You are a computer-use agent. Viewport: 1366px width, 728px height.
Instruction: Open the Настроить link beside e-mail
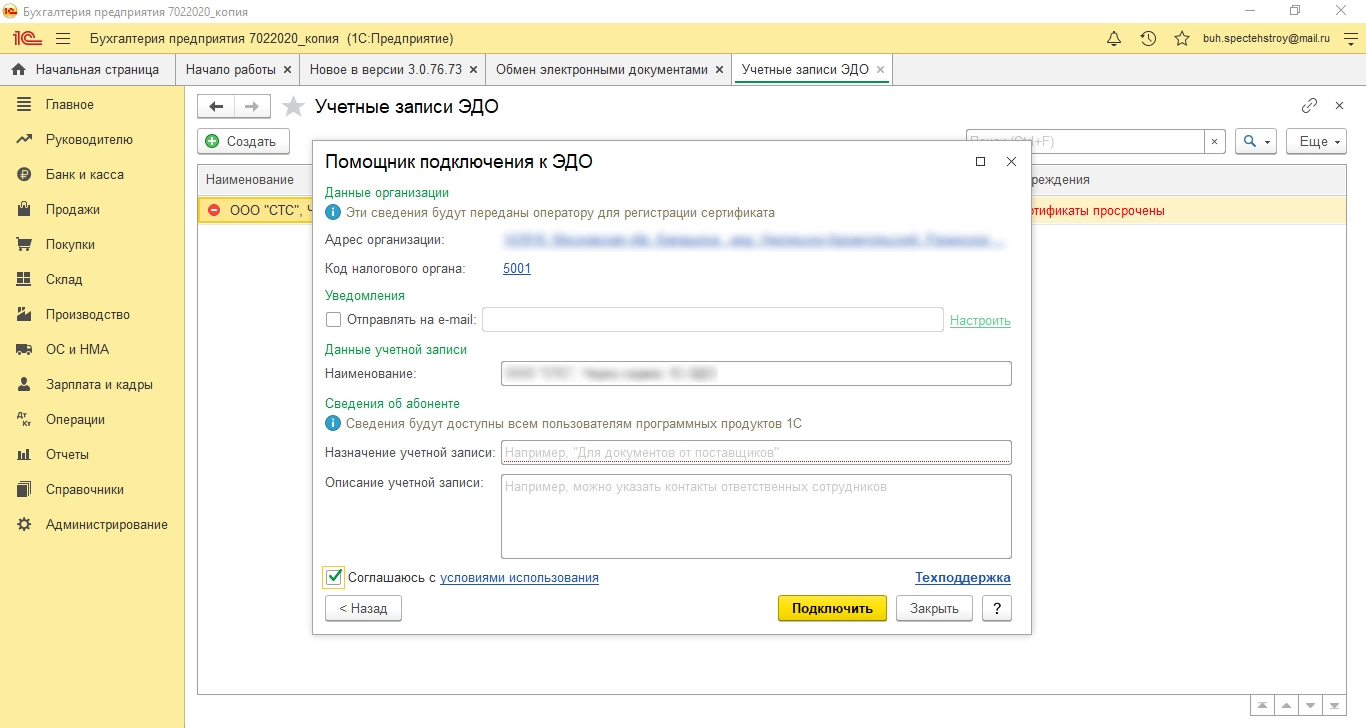pyautogui.click(x=980, y=320)
